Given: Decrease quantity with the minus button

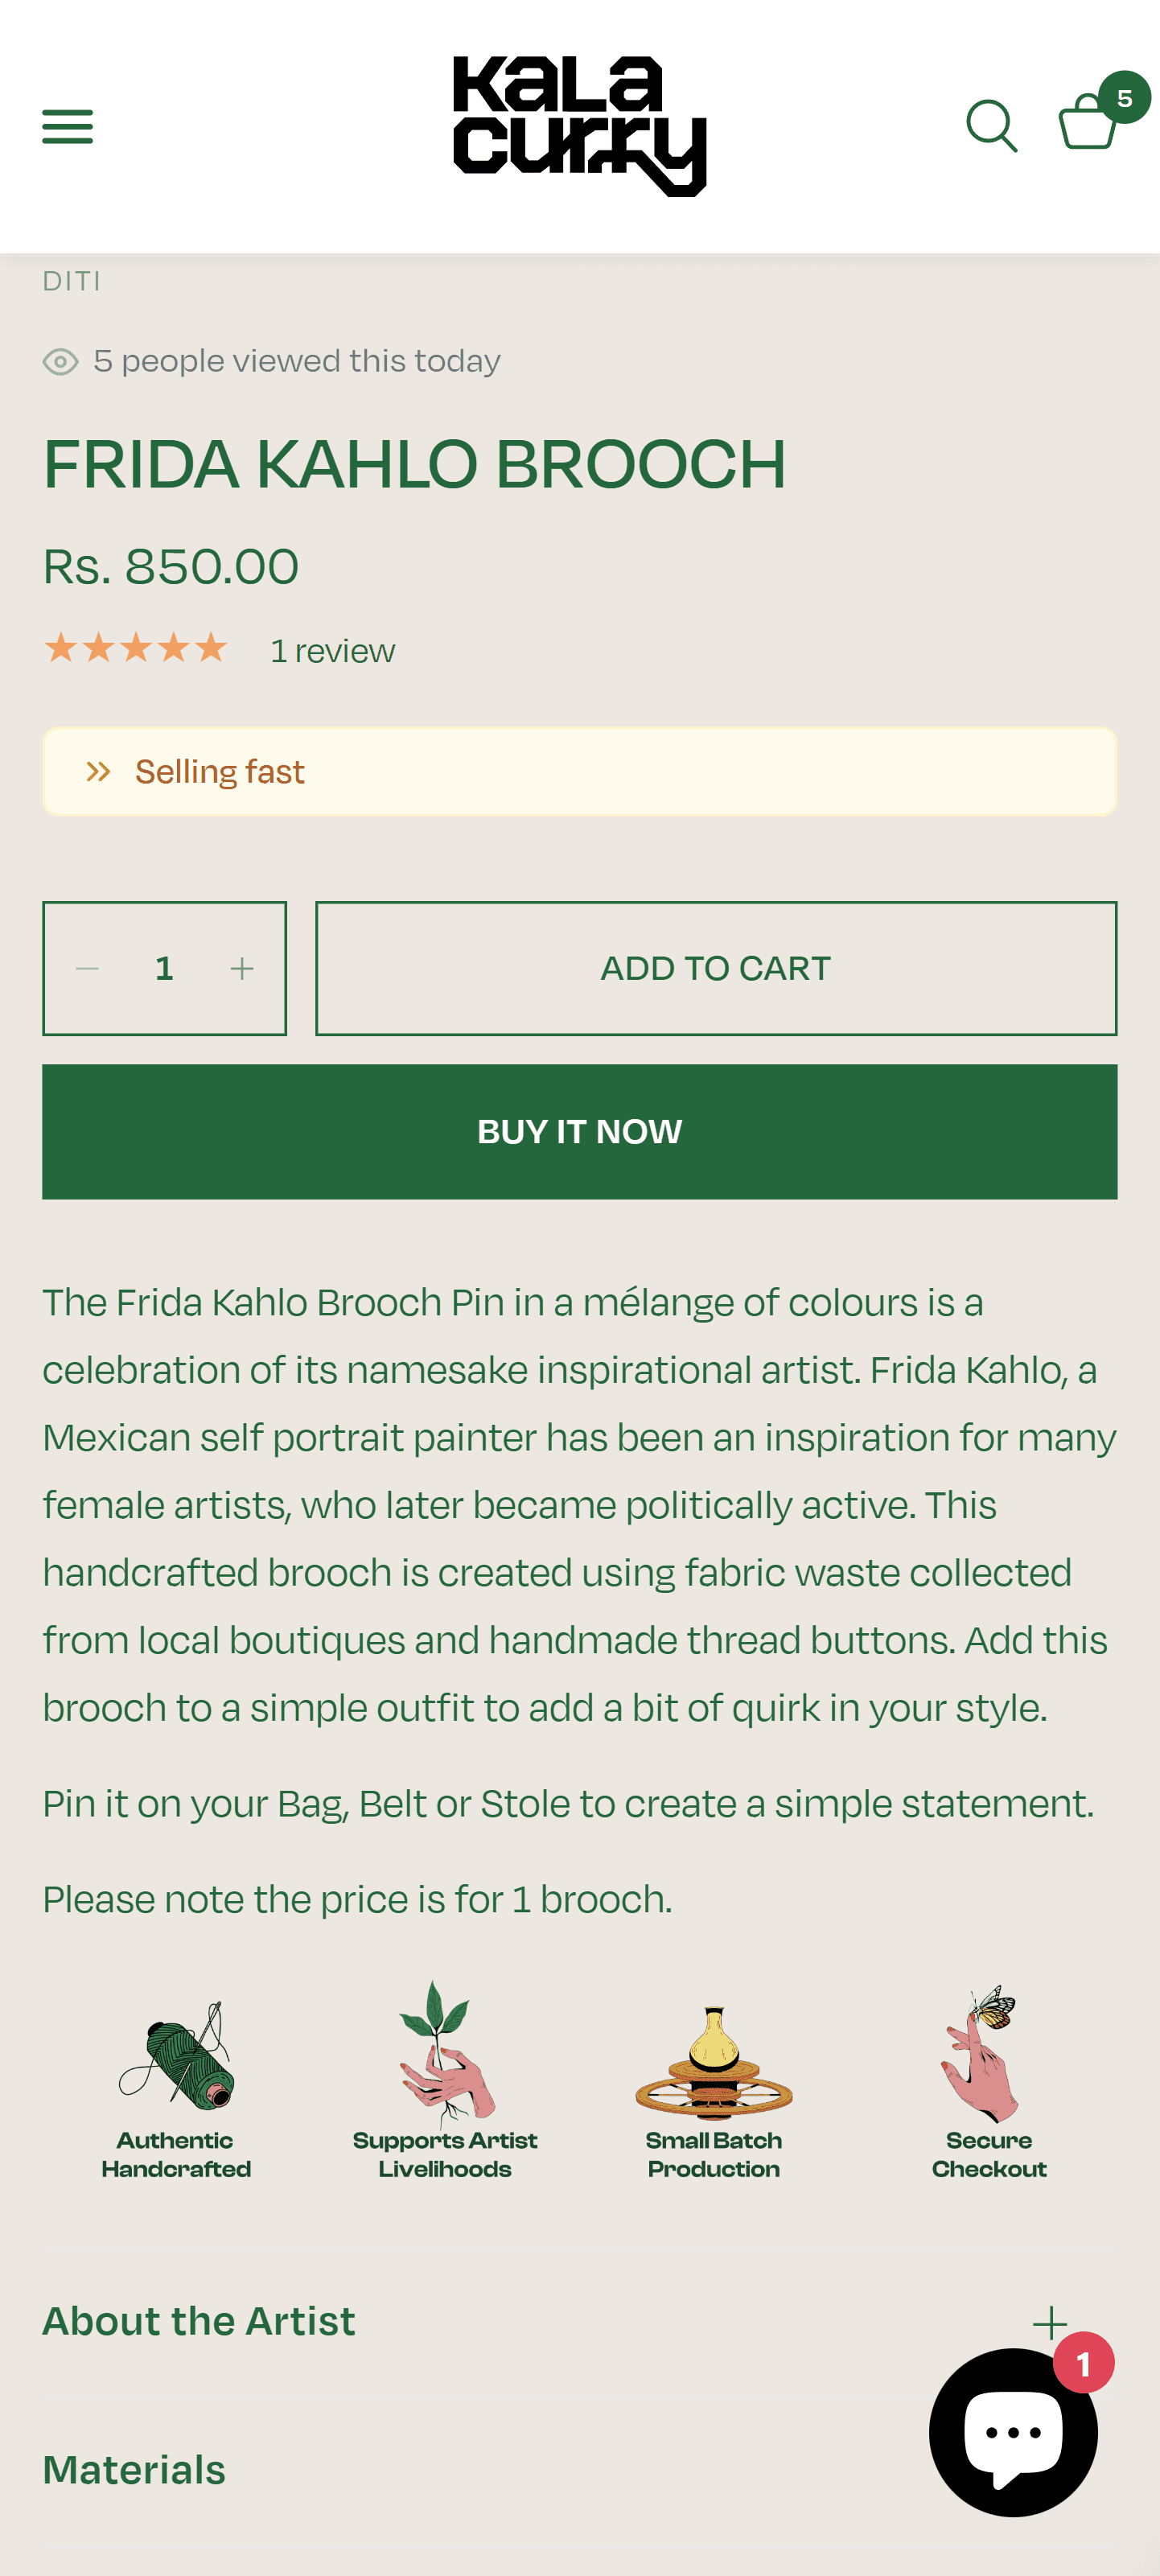Looking at the screenshot, I should click(x=87, y=968).
